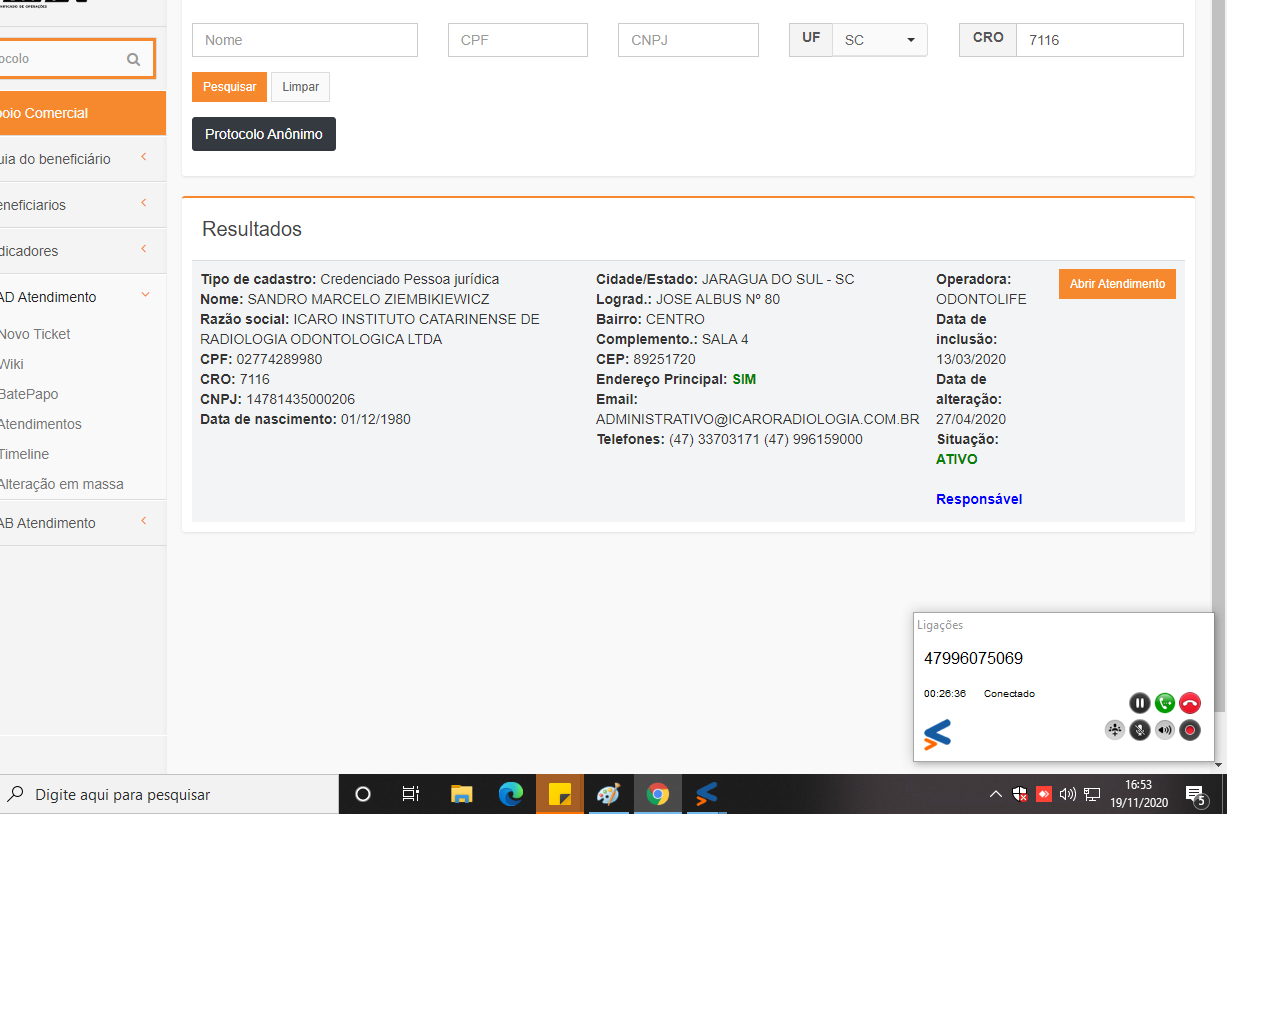
Task: Click the CRO input field
Action: [x=1099, y=40]
